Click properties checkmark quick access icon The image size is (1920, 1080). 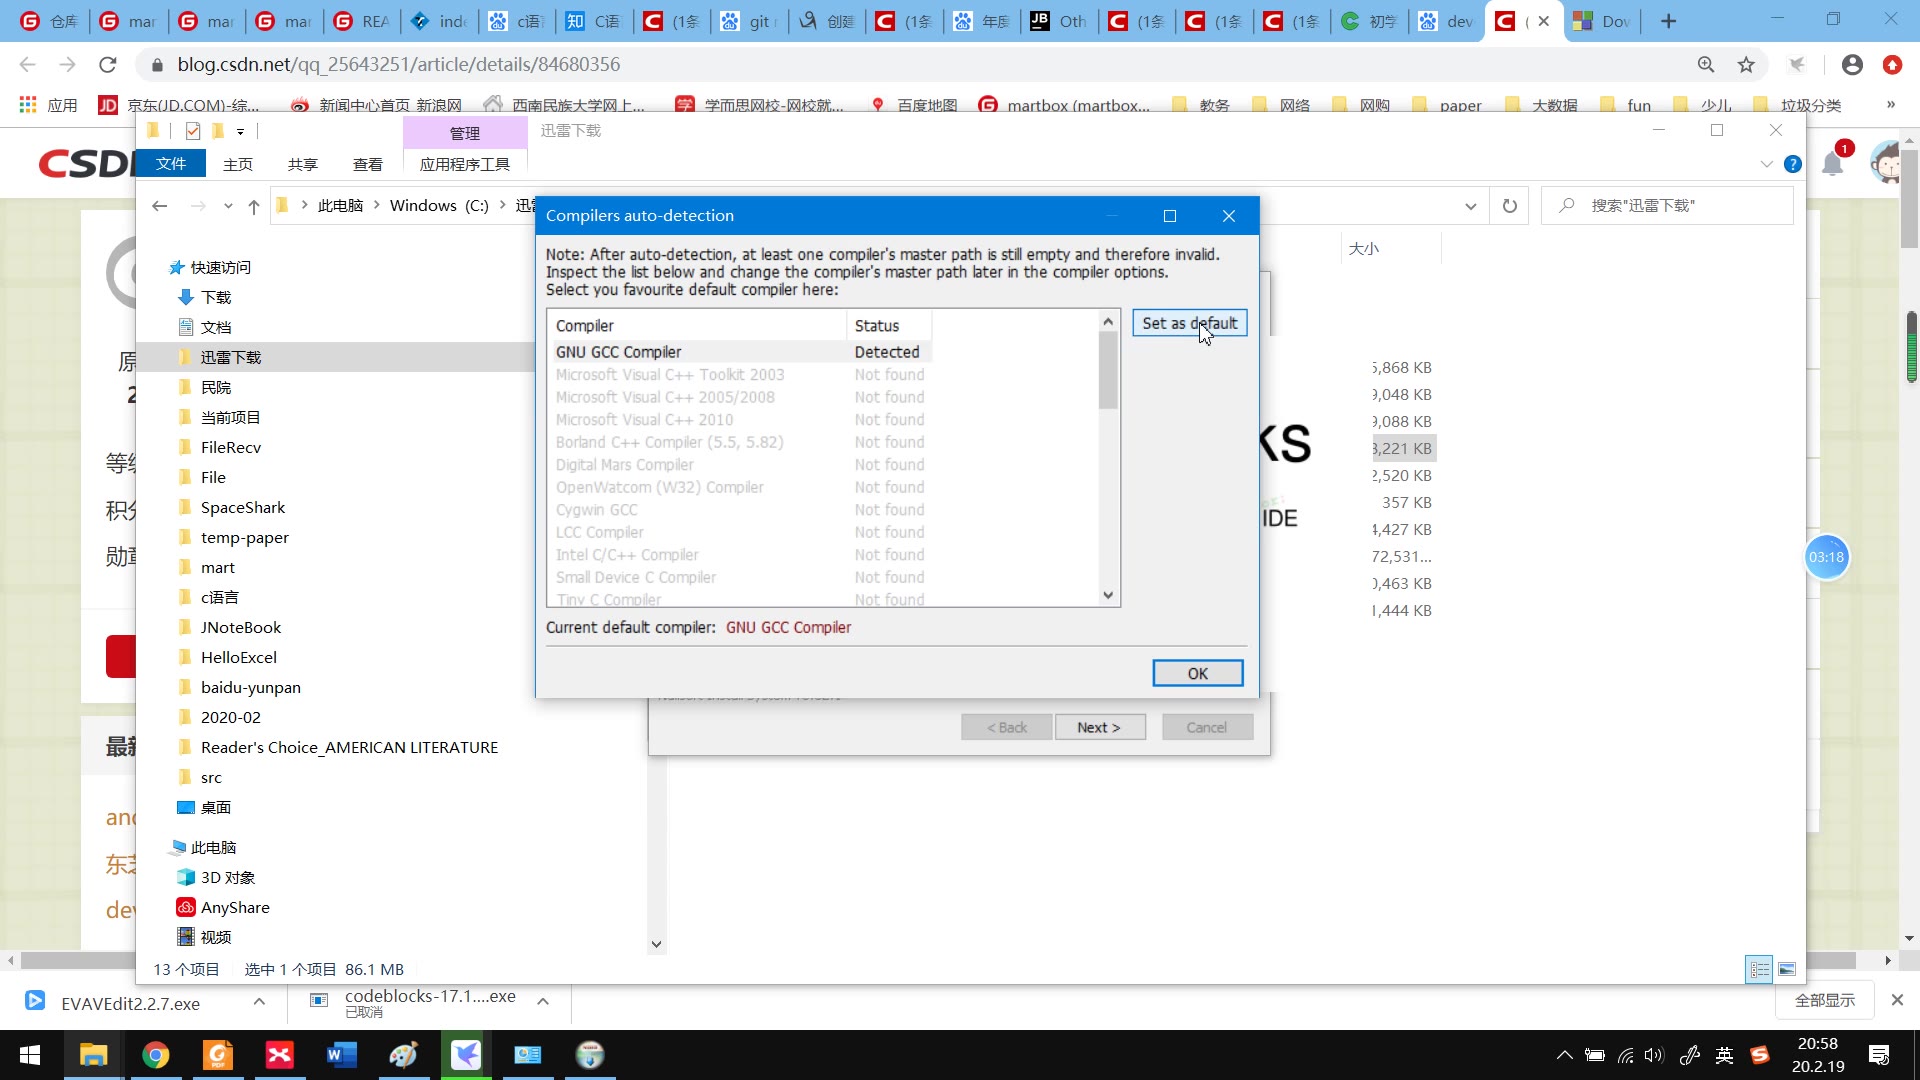pos(193,131)
